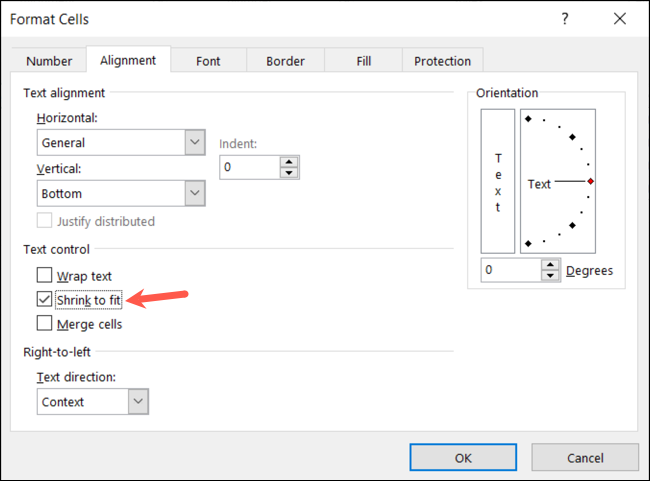
Task: Open the Text direction dropdown
Action: click(x=138, y=401)
